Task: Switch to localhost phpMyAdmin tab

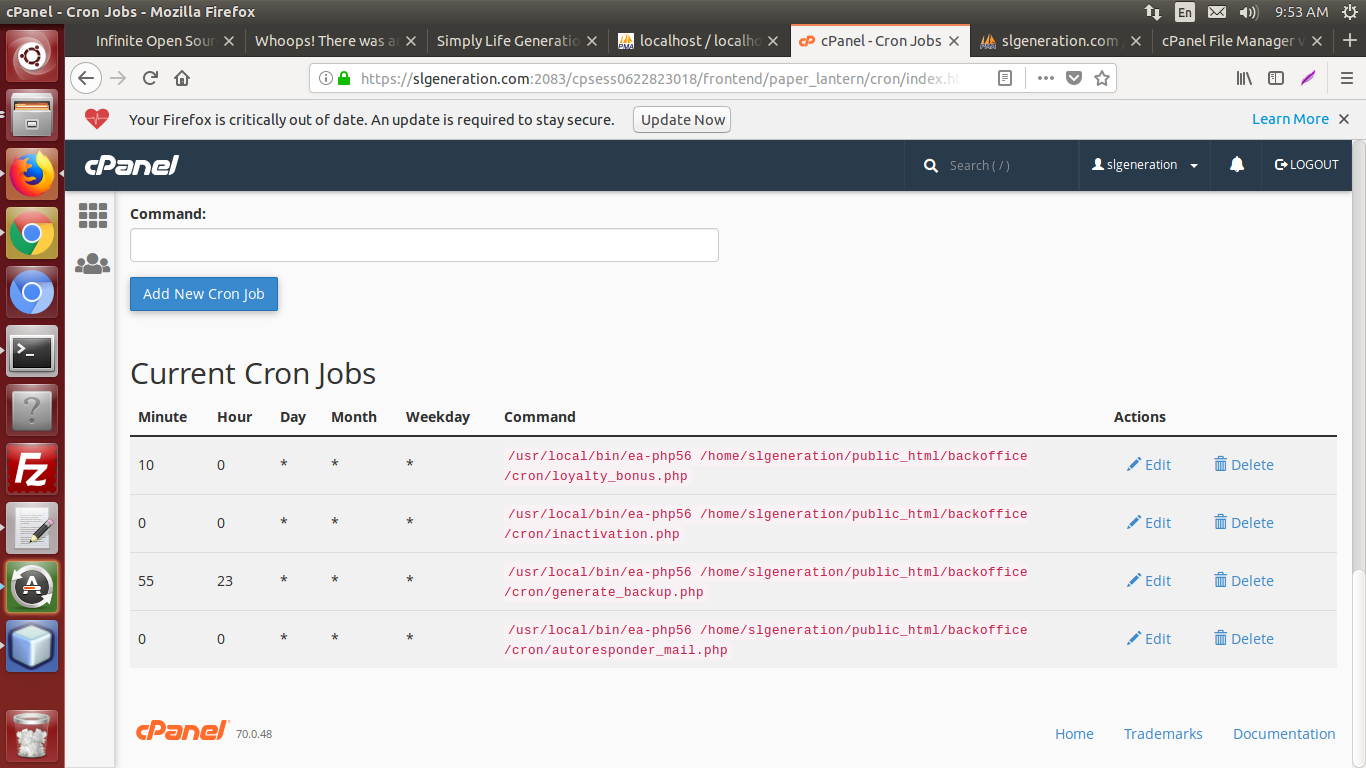Action: (699, 41)
